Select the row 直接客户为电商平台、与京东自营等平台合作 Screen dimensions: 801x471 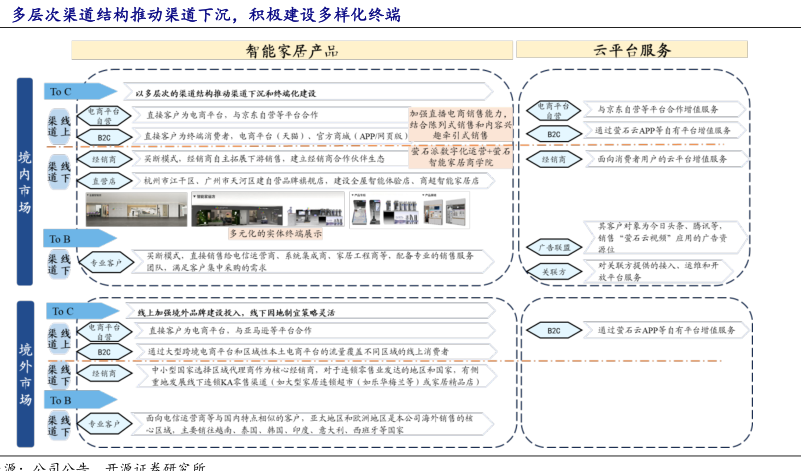click(271, 115)
